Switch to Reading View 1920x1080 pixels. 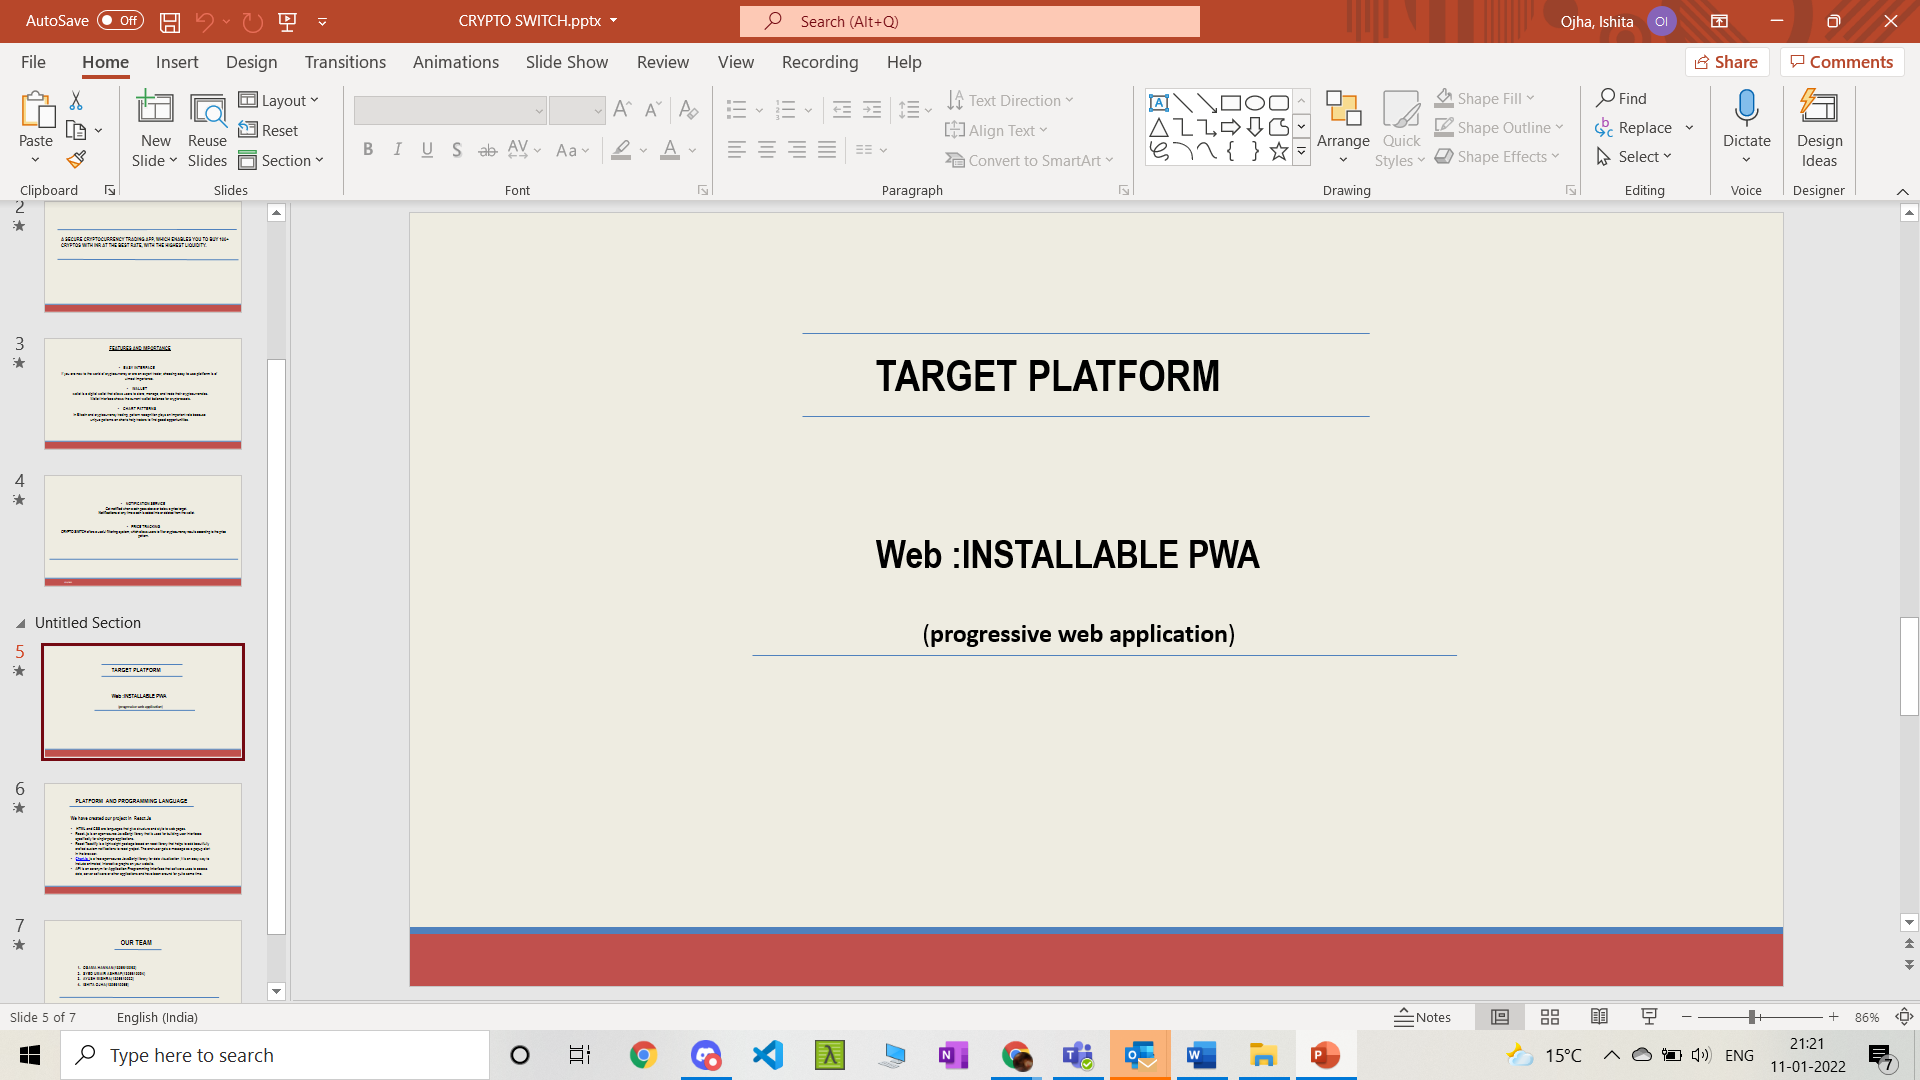[1600, 1017]
